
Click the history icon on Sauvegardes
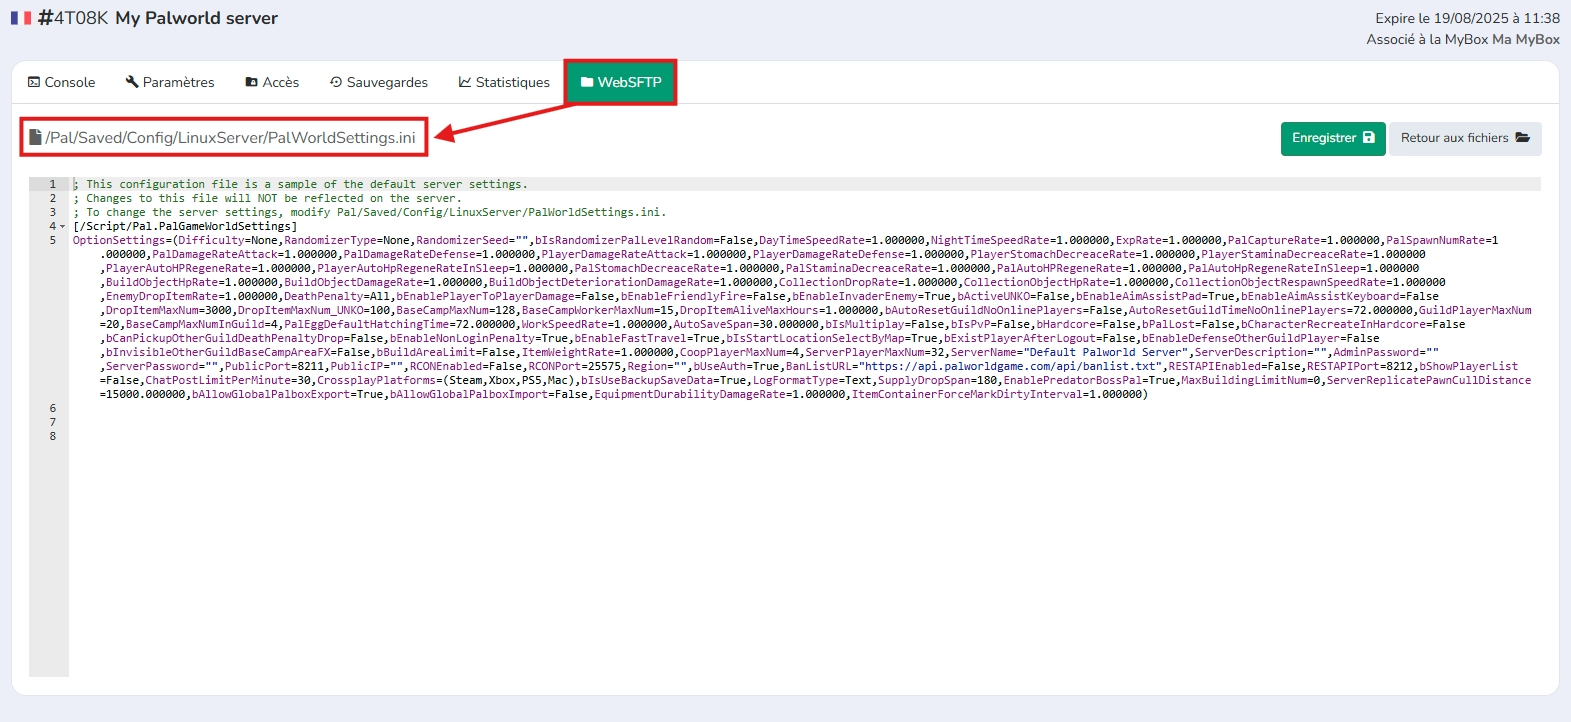click(x=336, y=82)
